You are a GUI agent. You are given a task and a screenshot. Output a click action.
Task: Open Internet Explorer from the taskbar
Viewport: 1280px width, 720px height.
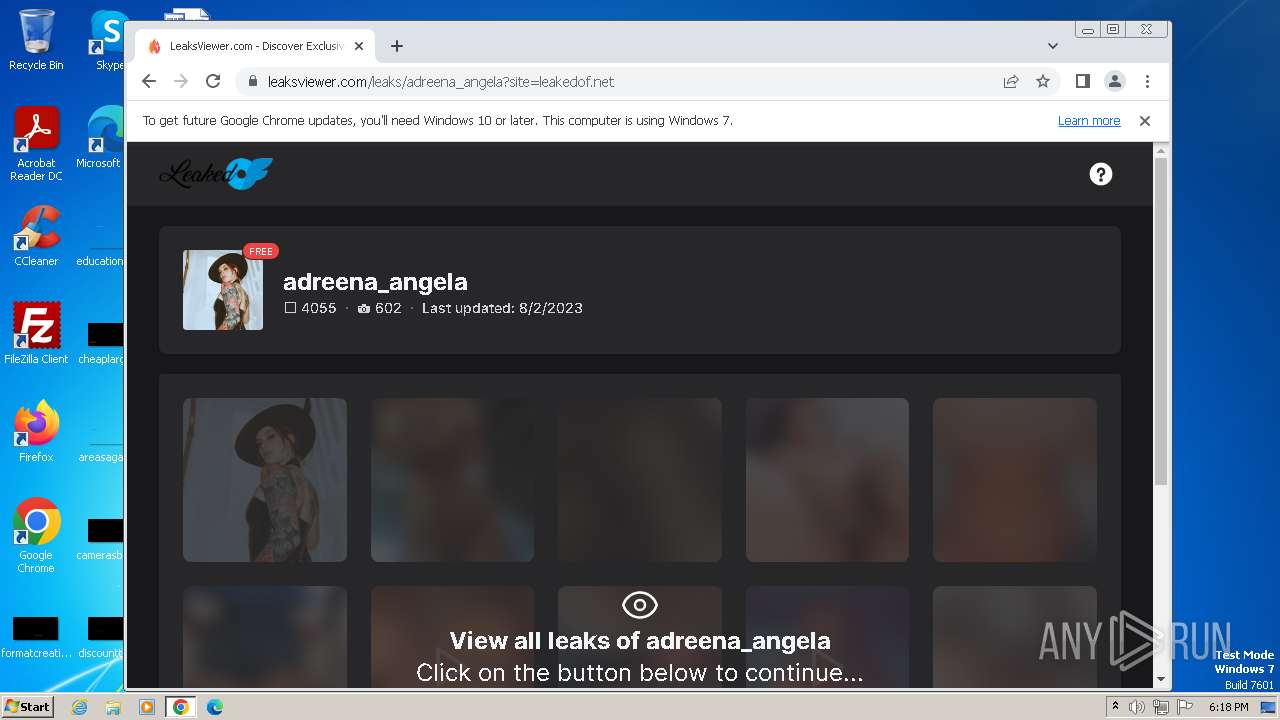point(80,707)
